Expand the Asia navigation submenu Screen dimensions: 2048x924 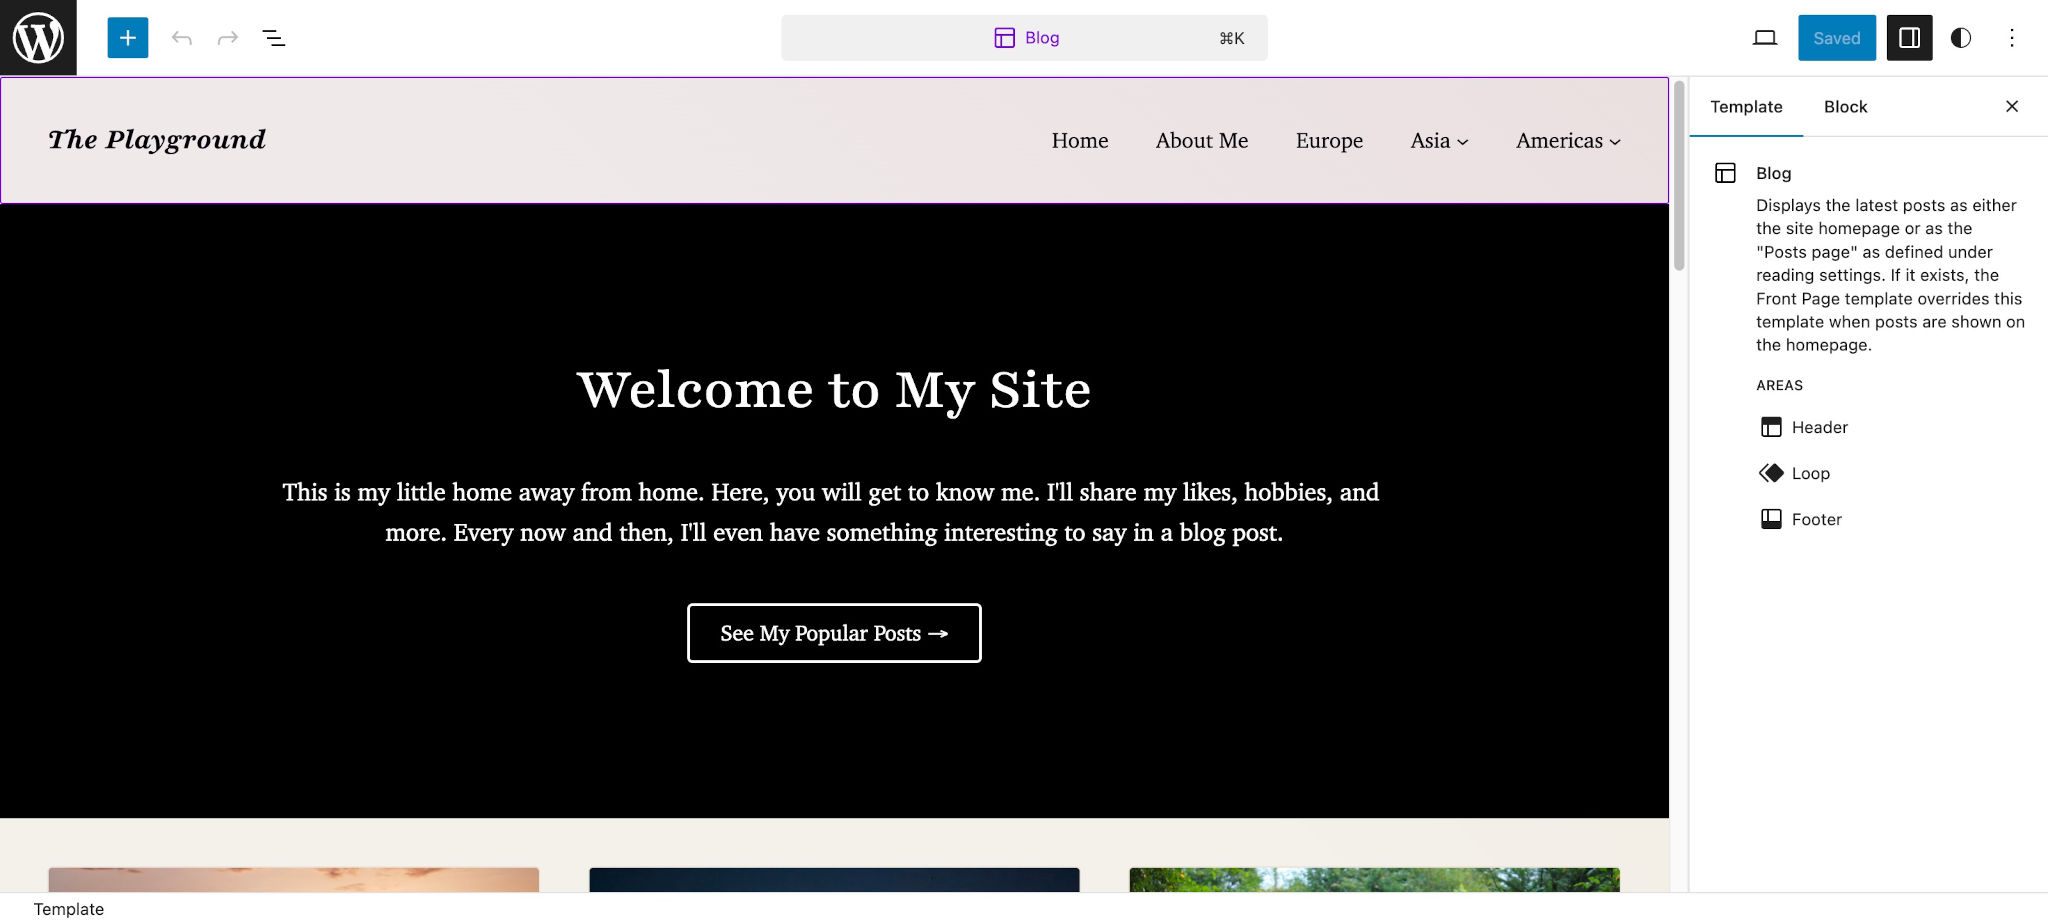click(1438, 141)
